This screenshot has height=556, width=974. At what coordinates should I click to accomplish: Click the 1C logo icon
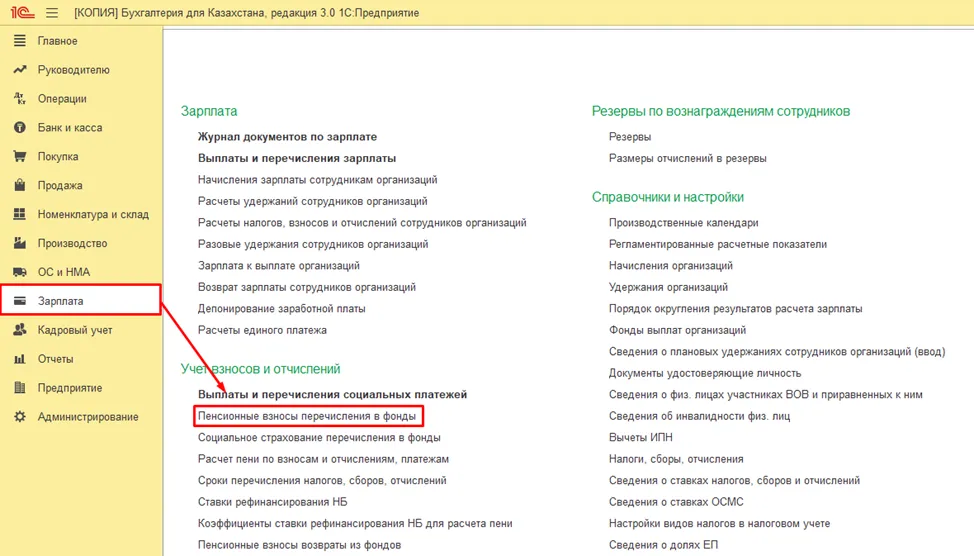22,12
